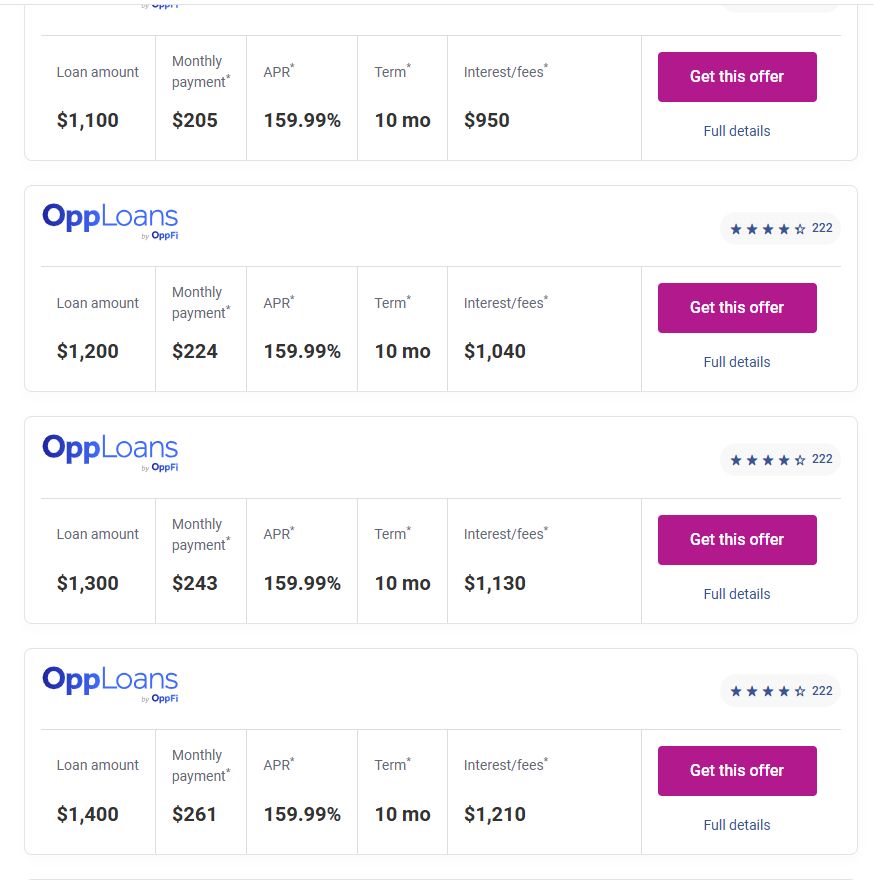
Task: Open Full details for the $1,100 loan
Action: click(x=737, y=131)
